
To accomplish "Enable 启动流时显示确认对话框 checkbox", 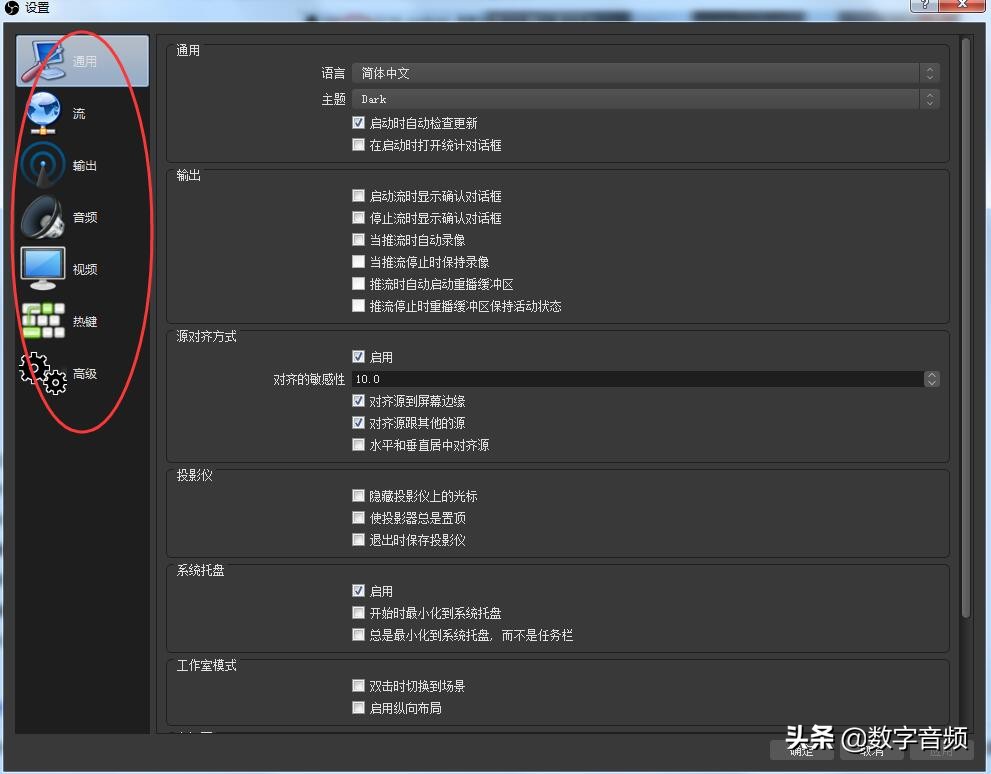I will tap(358, 196).
